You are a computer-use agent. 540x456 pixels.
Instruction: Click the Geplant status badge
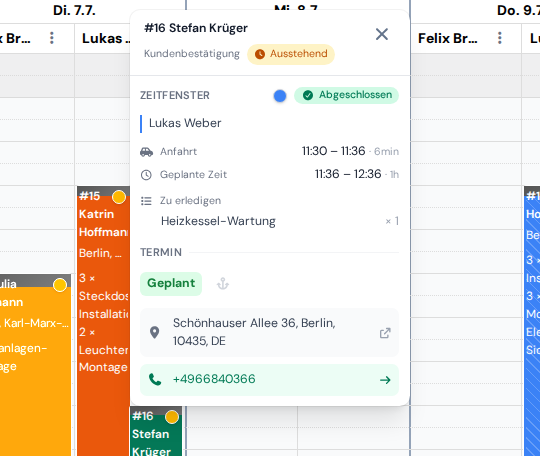click(171, 284)
